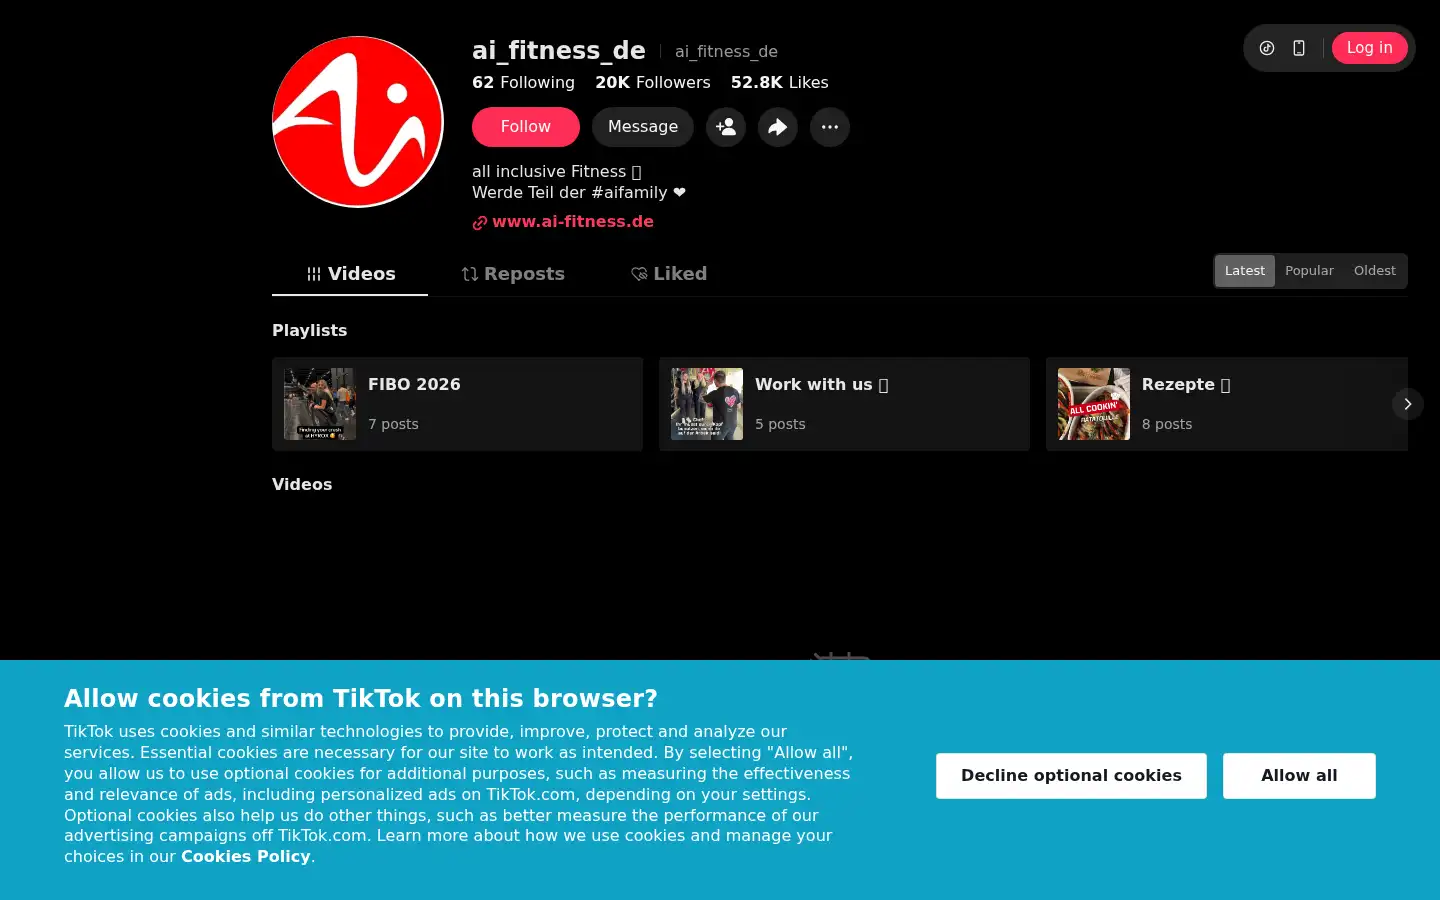The width and height of the screenshot is (1440, 900).
Task: Click the FIBO 2026 playlist thumbnail
Action: 320,404
